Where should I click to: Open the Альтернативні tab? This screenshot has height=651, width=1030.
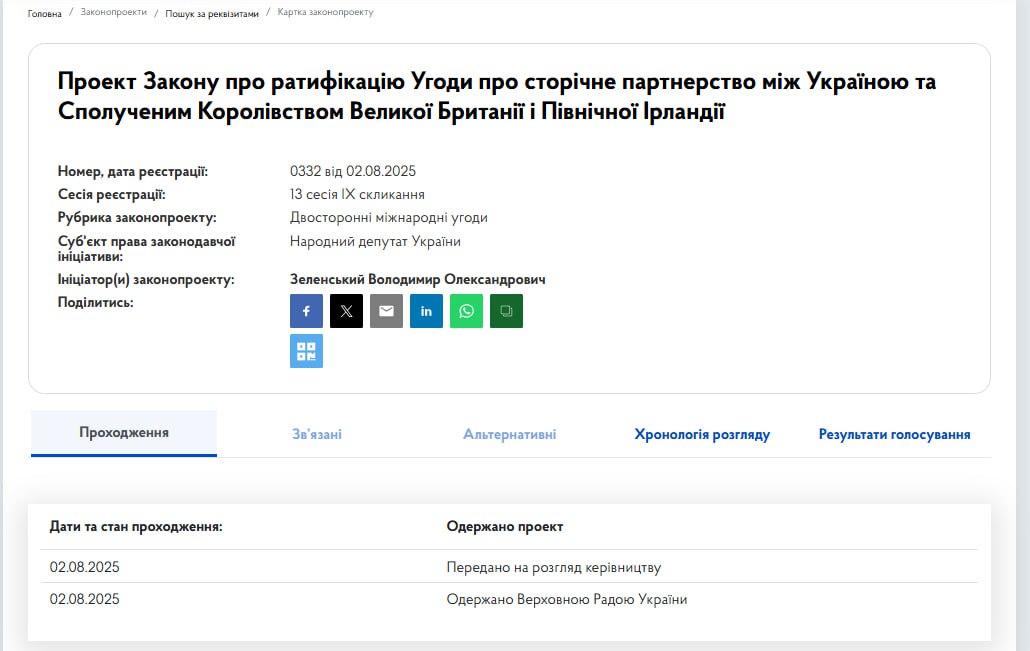click(509, 434)
